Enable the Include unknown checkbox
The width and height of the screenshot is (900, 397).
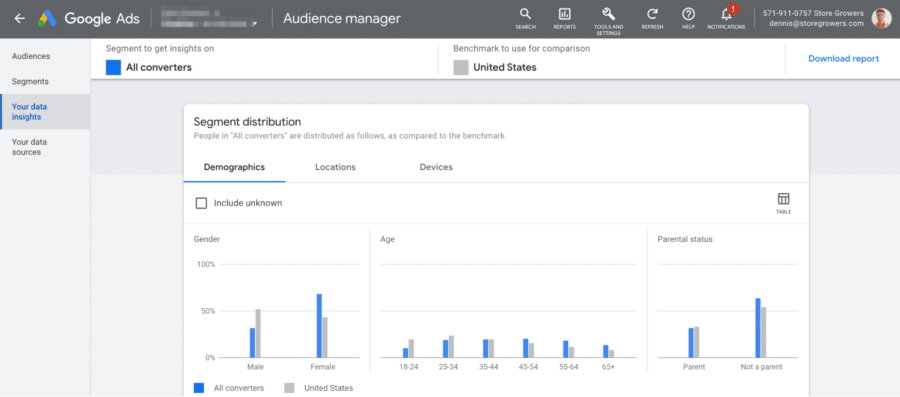[201, 203]
